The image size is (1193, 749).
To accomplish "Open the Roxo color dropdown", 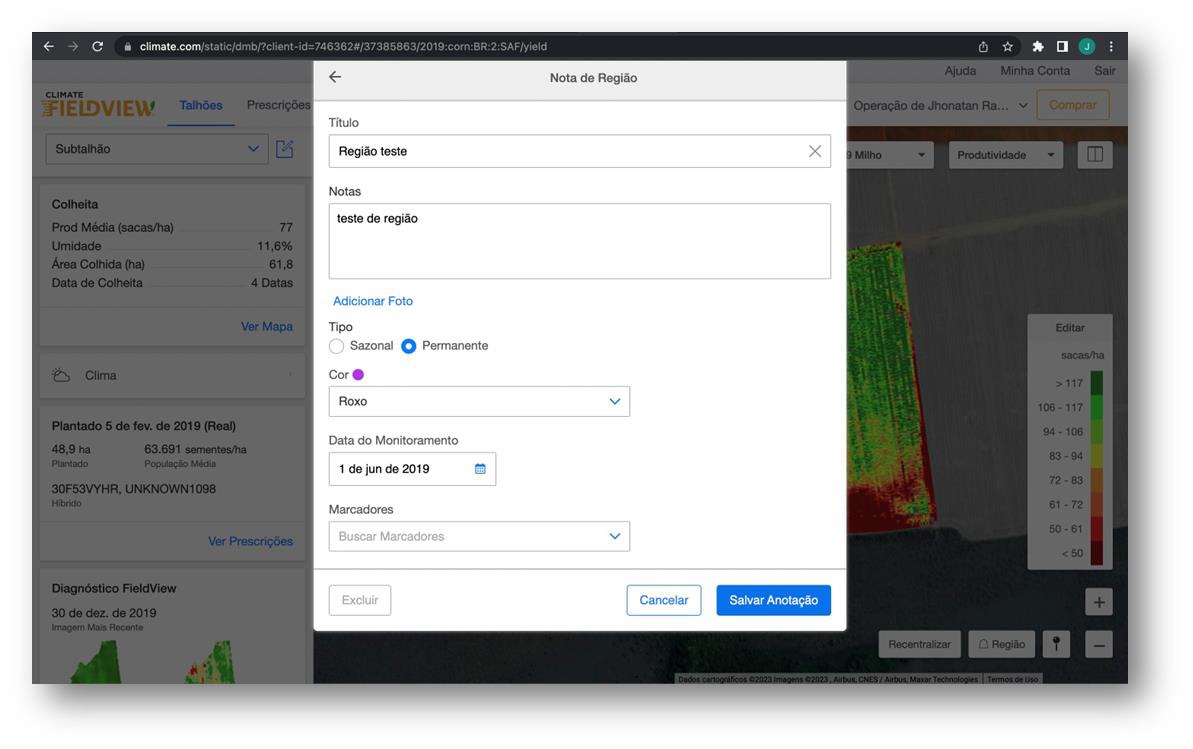I will pyautogui.click(x=479, y=402).
